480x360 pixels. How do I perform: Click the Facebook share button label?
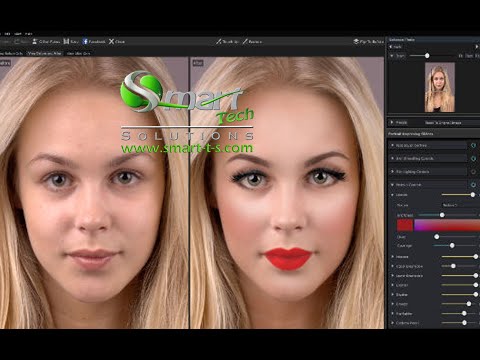click(97, 42)
